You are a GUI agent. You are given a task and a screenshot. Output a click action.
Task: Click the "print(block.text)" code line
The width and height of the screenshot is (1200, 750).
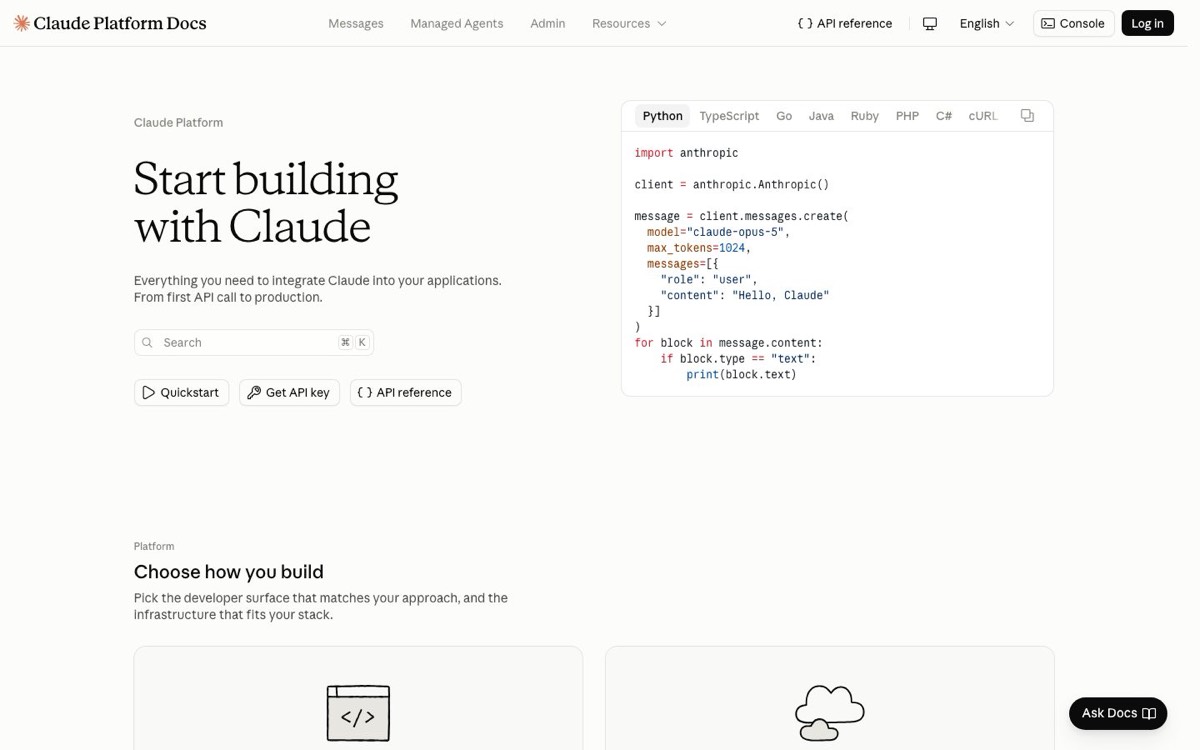tap(741, 374)
